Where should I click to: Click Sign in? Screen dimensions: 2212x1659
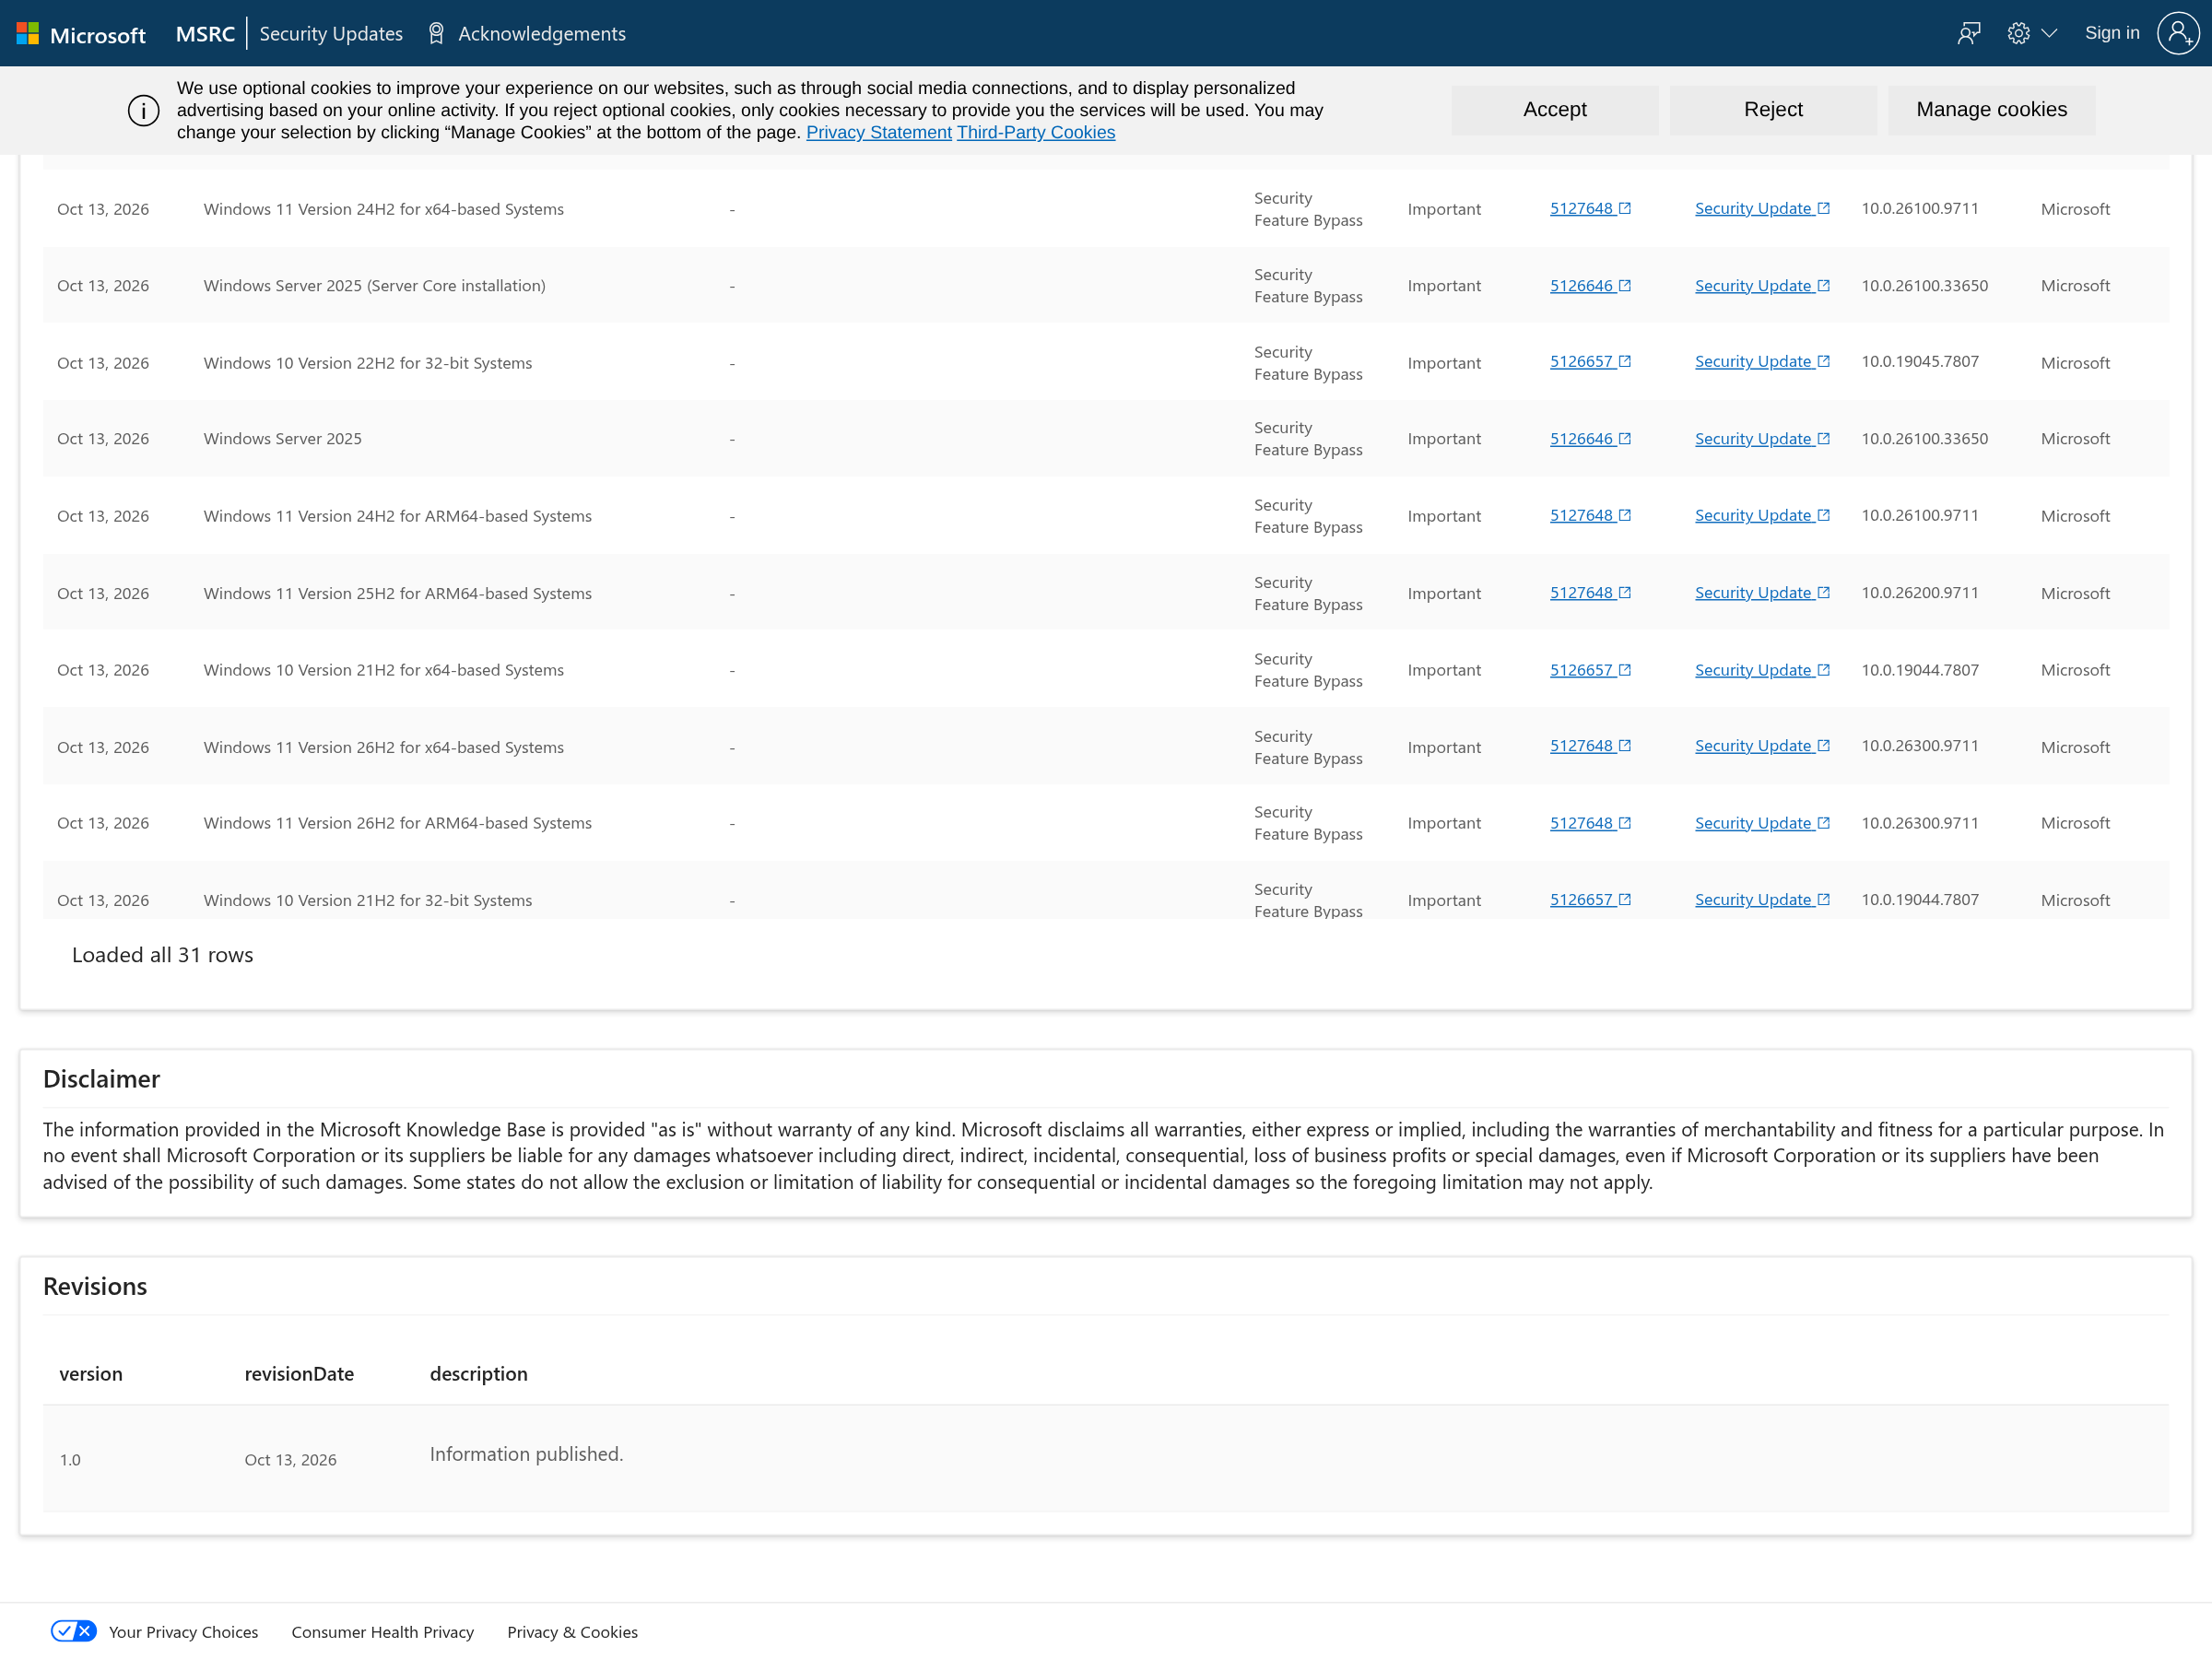coord(2112,33)
